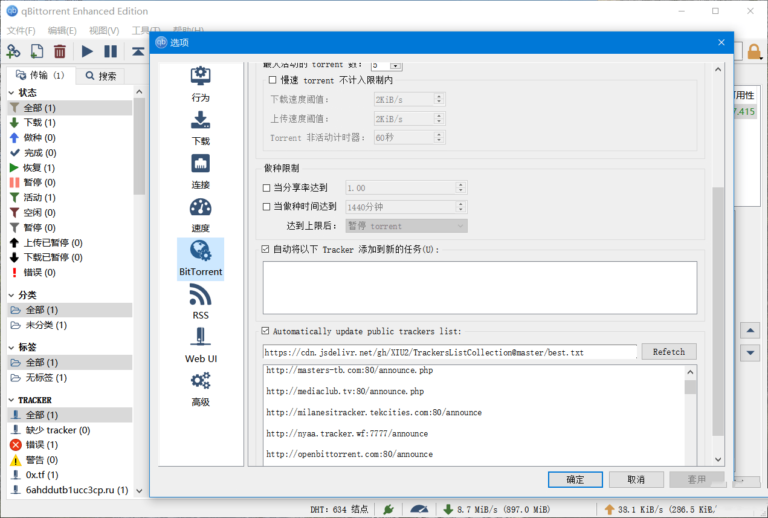Enable 慢速 torrent 不计入限制内 checkbox

tap(273, 80)
